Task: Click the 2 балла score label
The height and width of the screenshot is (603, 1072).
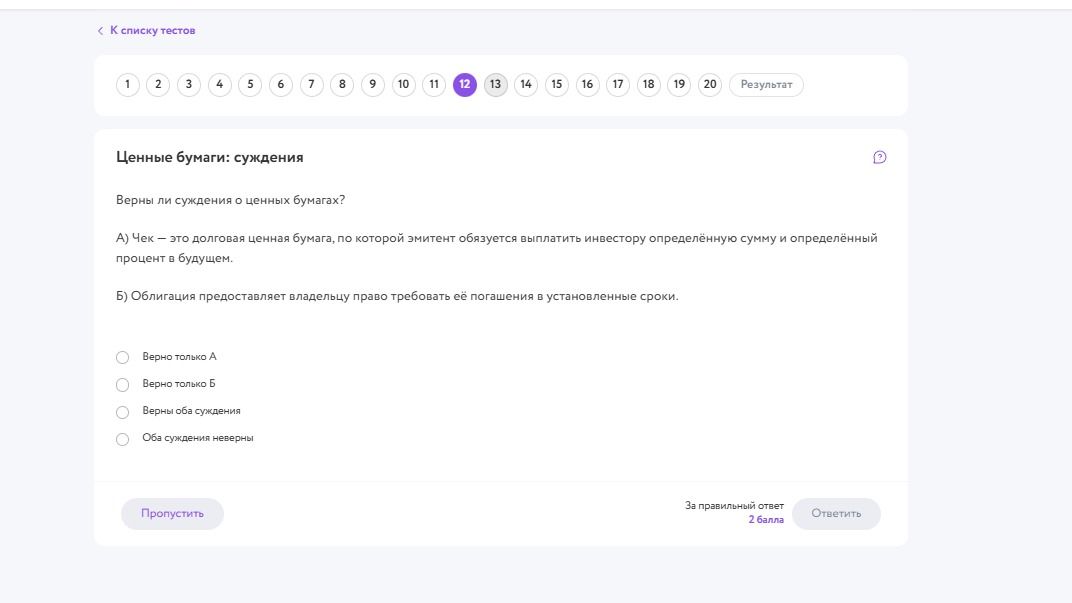Action: (766, 520)
